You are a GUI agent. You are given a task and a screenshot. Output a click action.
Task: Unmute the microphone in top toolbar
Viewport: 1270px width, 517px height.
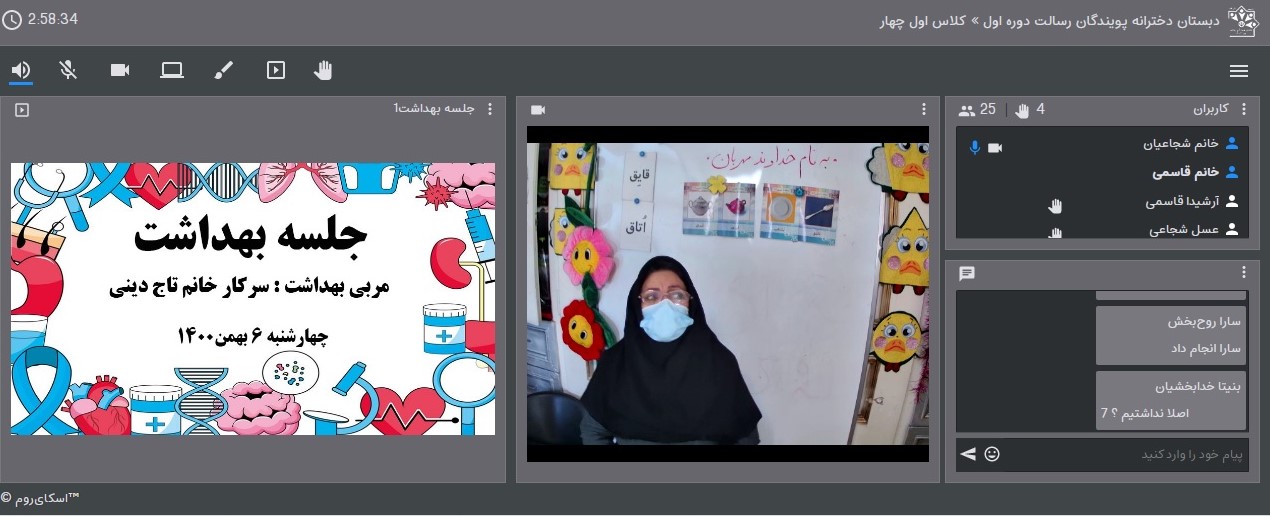tap(68, 70)
